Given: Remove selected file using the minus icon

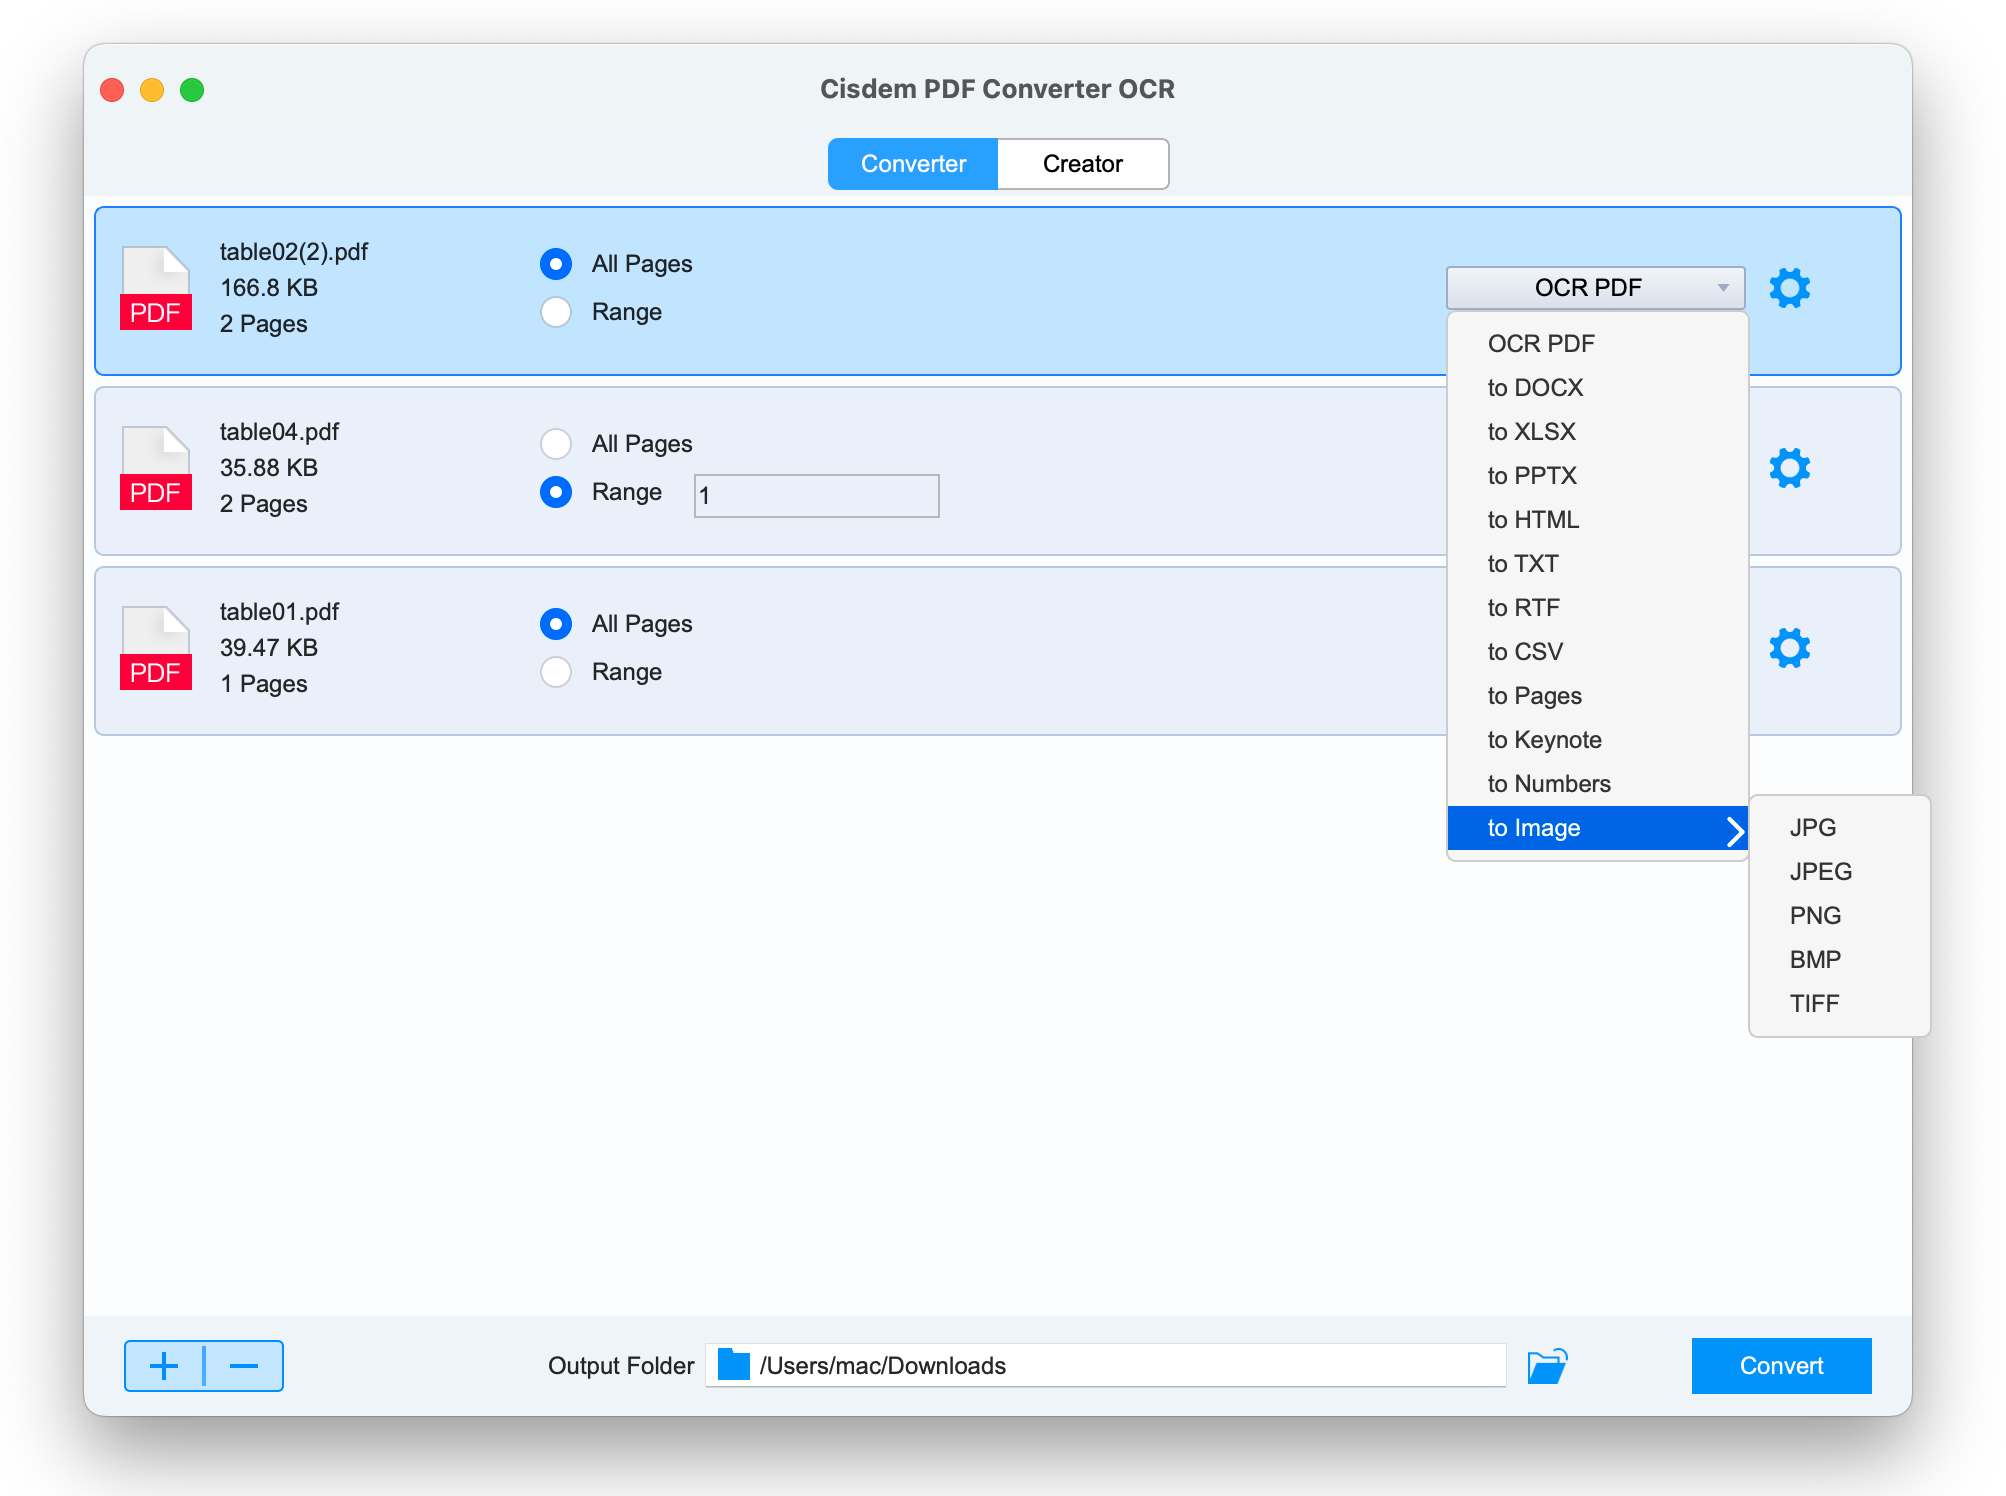Looking at the screenshot, I should 241,1365.
